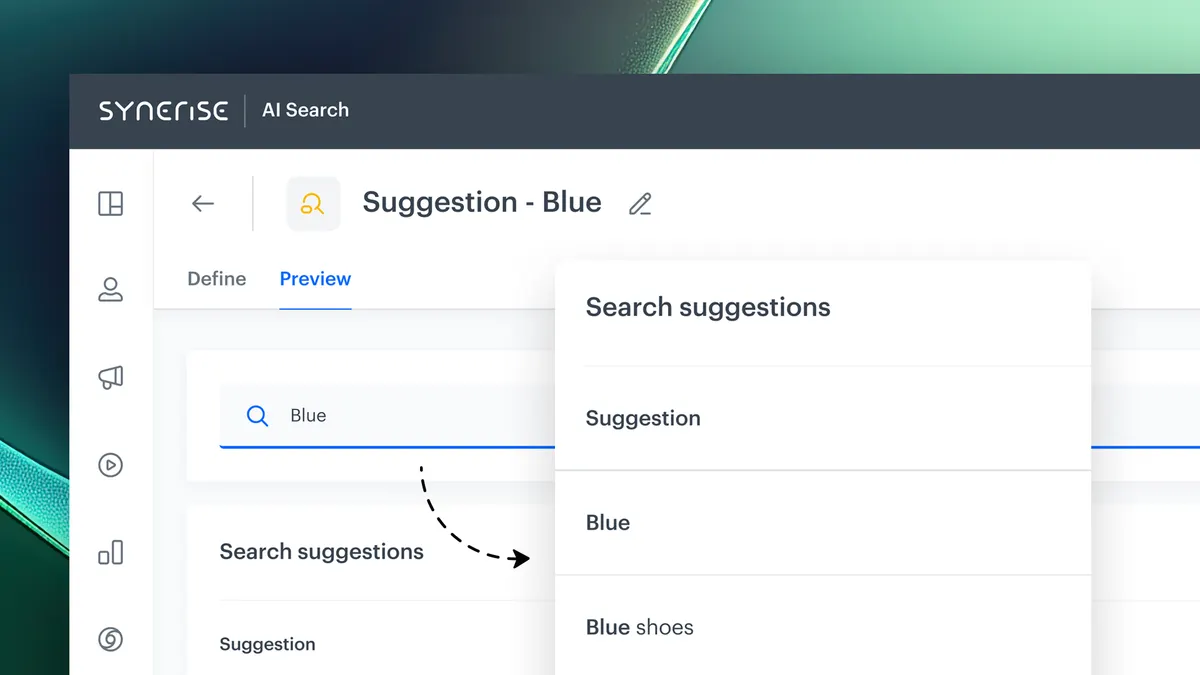Go back using the left arrow
Viewport: 1200px width, 675px height.
[x=203, y=203]
